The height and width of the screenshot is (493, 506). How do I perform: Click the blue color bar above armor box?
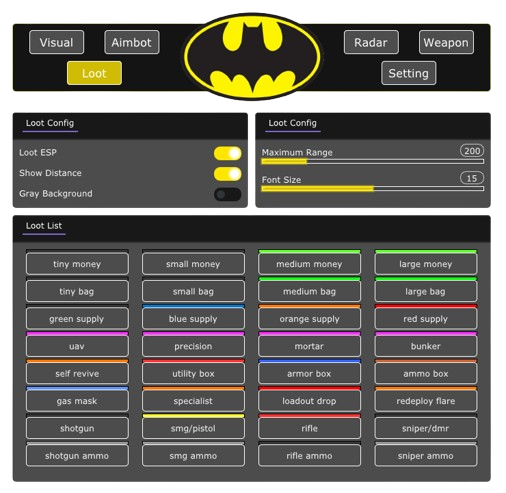(309, 361)
